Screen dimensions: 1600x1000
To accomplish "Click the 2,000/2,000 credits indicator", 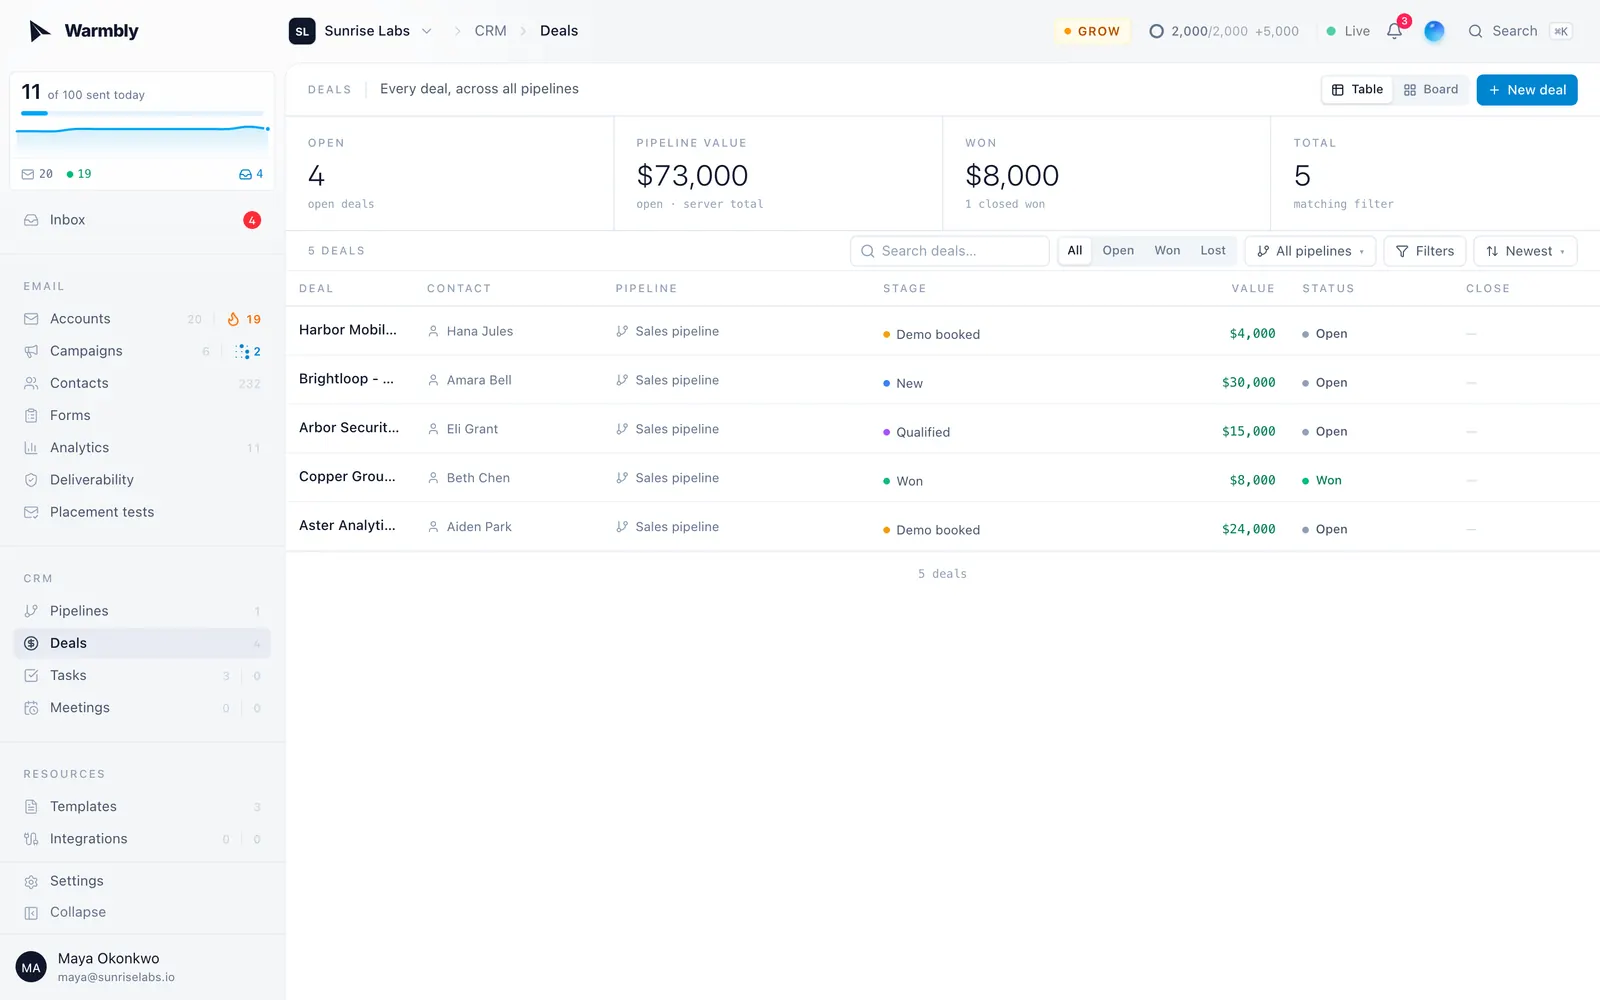I will 1224,31.
